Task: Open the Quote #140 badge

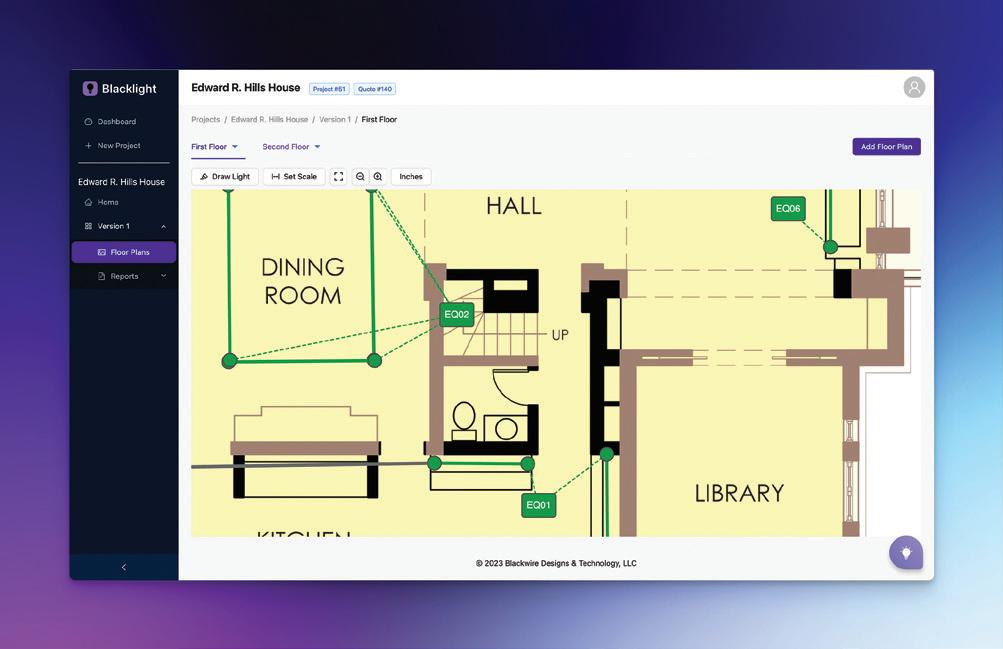Action: click(x=375, y=89)
